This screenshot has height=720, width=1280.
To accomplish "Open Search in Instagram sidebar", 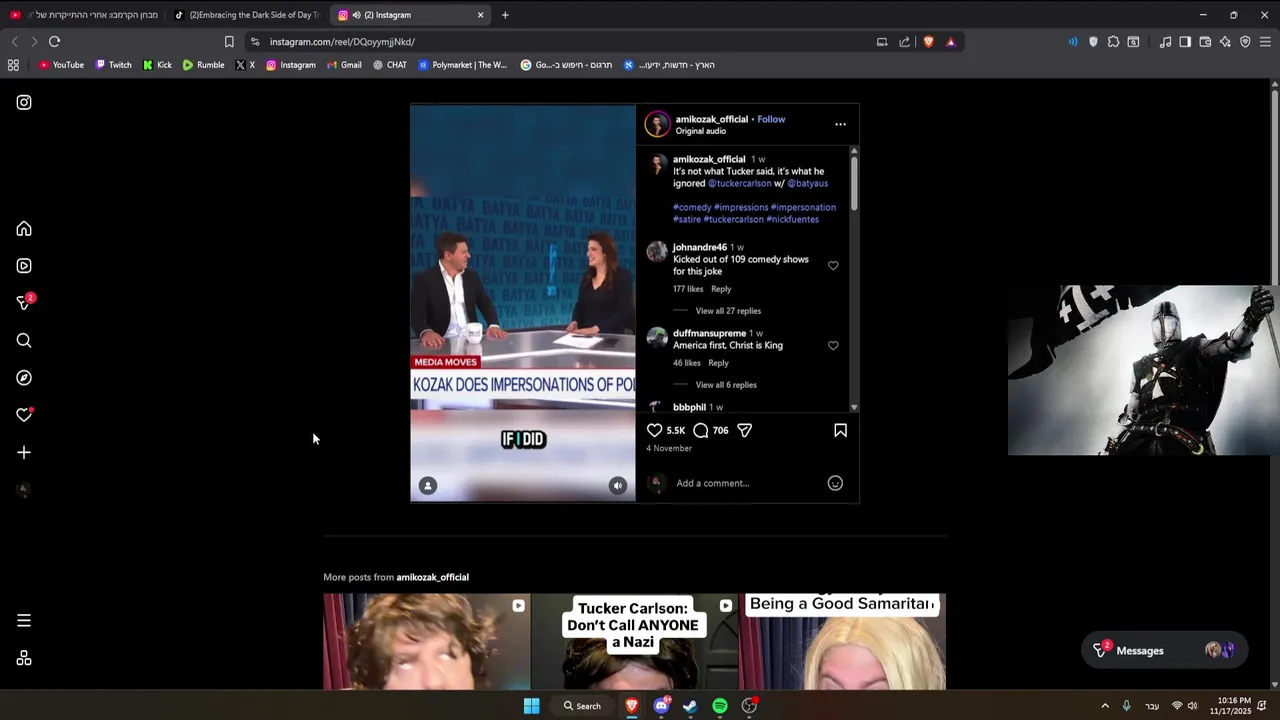I will click(24, 341).
